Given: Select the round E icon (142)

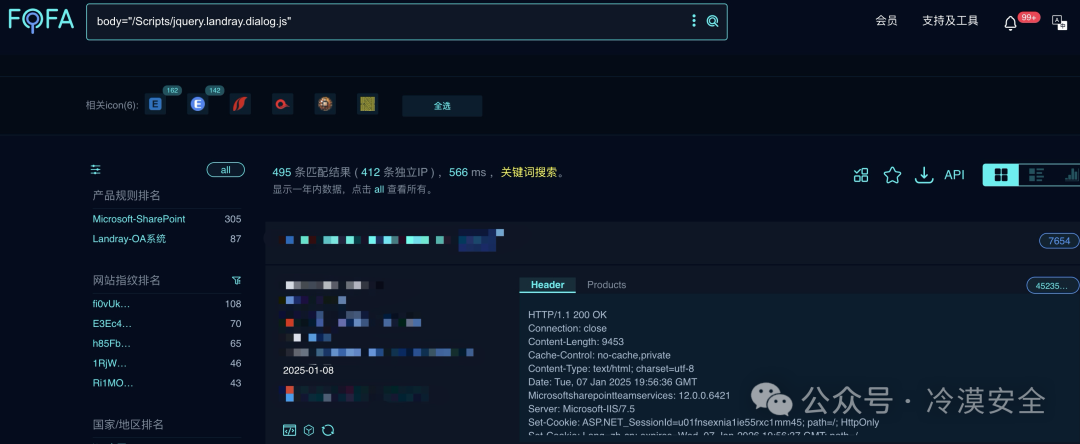Looking at the screenshot, I should (x=198, y=105).
